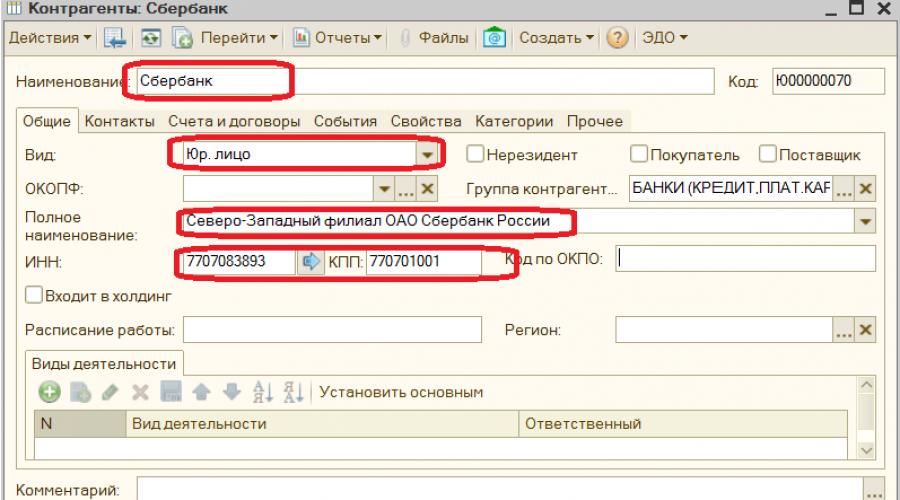The image size is (900, 500).
Task: Open the Действия dropdown menu
Action: coord(51,38)
